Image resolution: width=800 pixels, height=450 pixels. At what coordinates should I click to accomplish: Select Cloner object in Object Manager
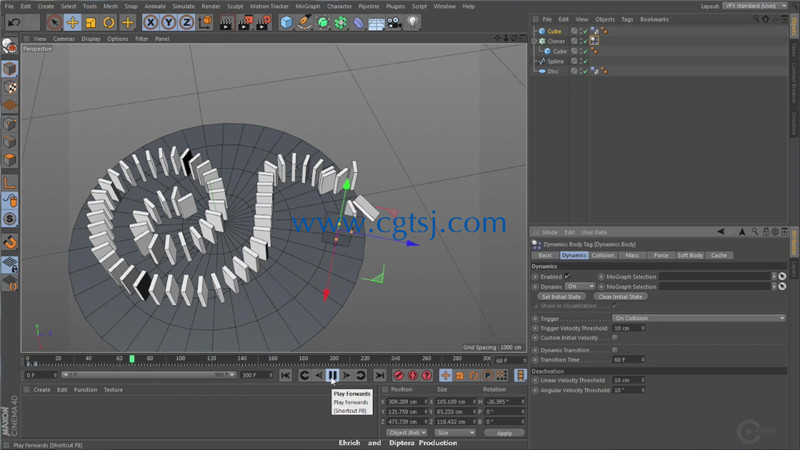coord(556,41)
